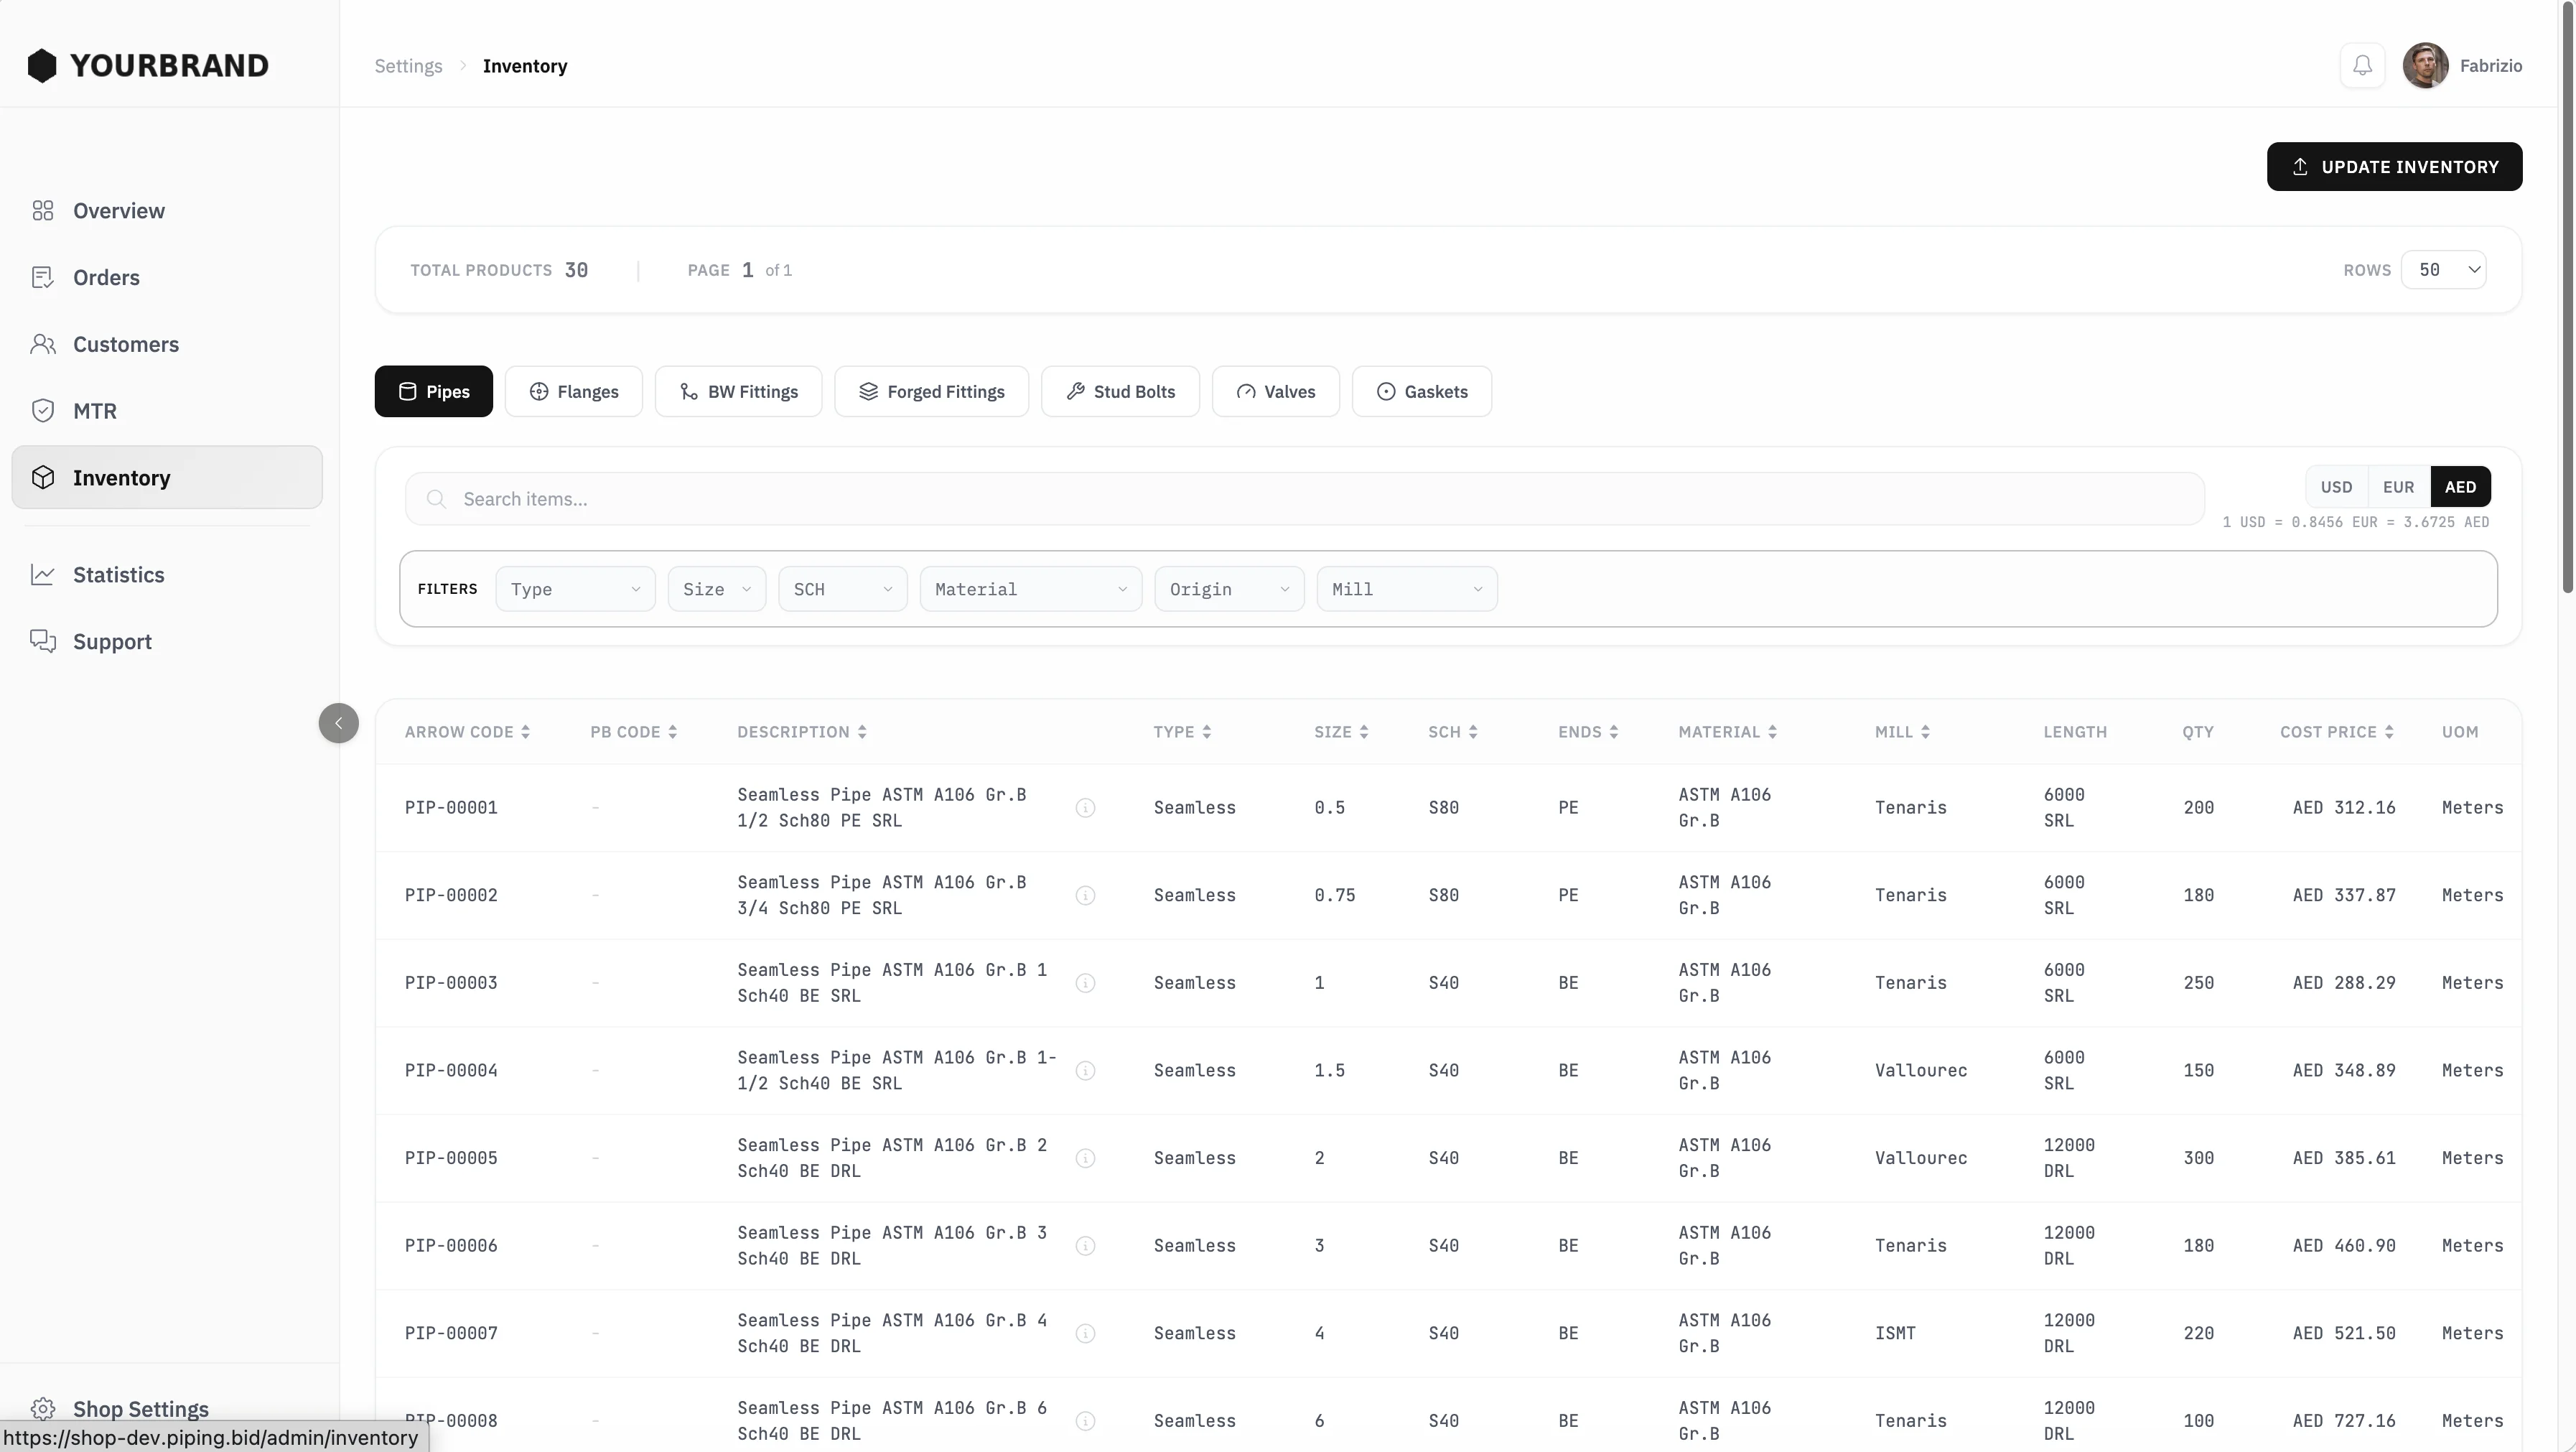Collapse the sidebar with arrow button
2576x1452 pixels.
(x=338, y=723)
